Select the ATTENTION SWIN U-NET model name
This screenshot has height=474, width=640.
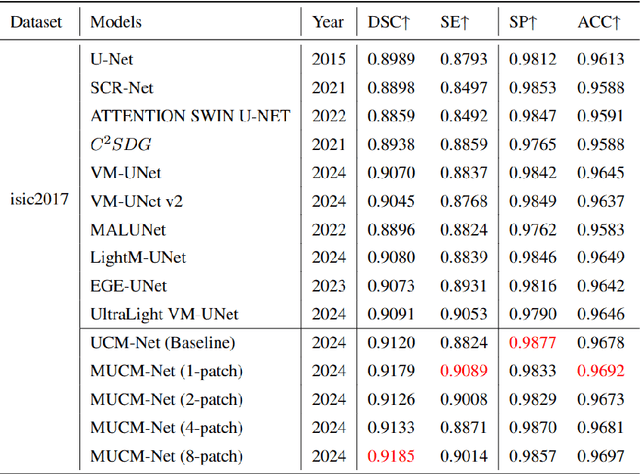coord(190,115)
